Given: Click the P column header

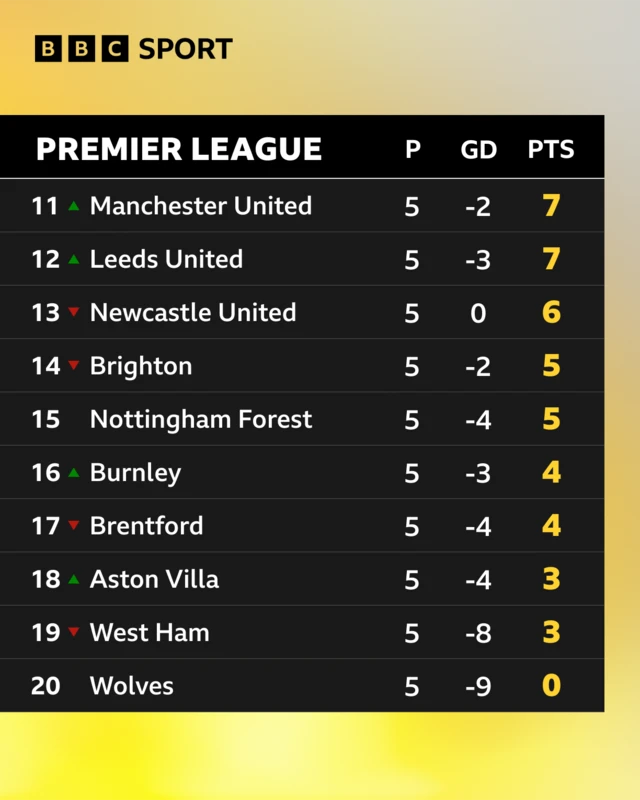Looking at the screenshot, I should pyautogui.click(x=412, y=150).
